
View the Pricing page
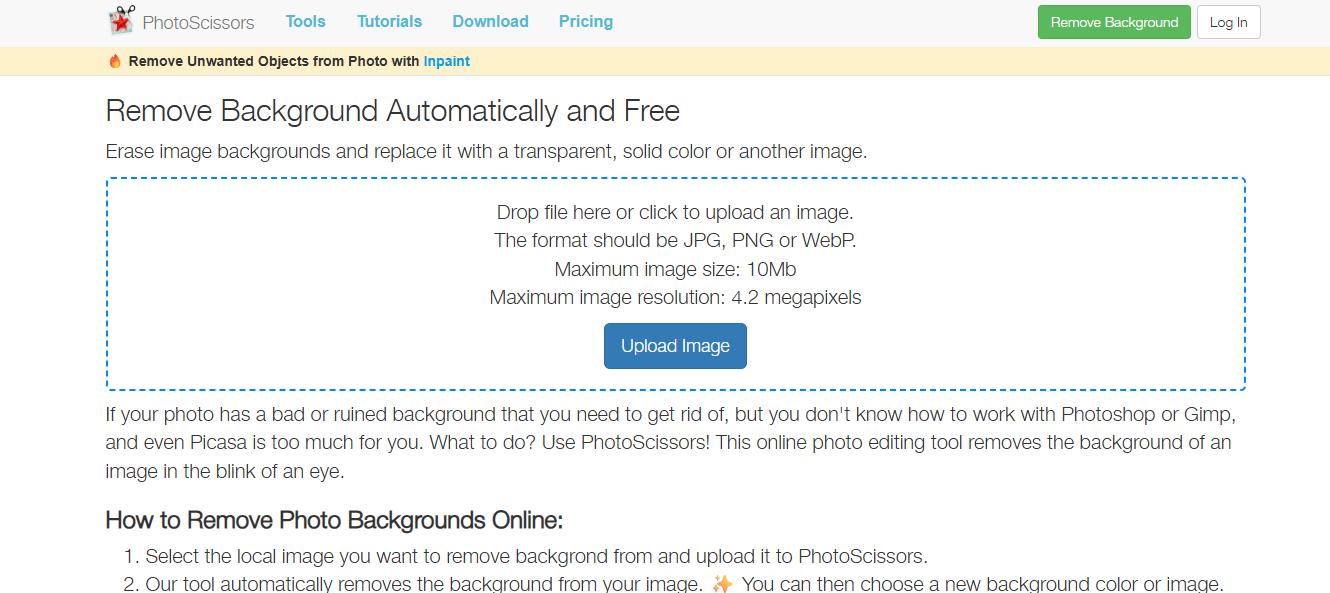[586, 21]
